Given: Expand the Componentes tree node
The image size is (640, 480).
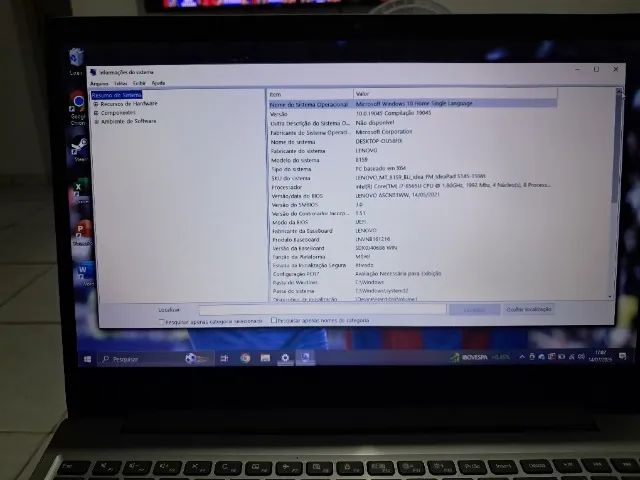Looking at the screenshot, I should coord(96,113).
